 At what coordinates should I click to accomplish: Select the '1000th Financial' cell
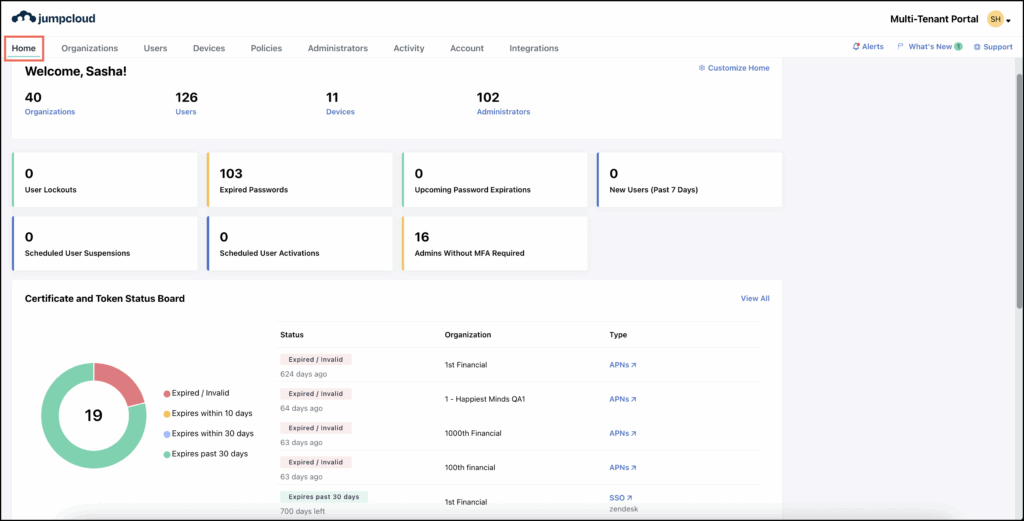472,433
